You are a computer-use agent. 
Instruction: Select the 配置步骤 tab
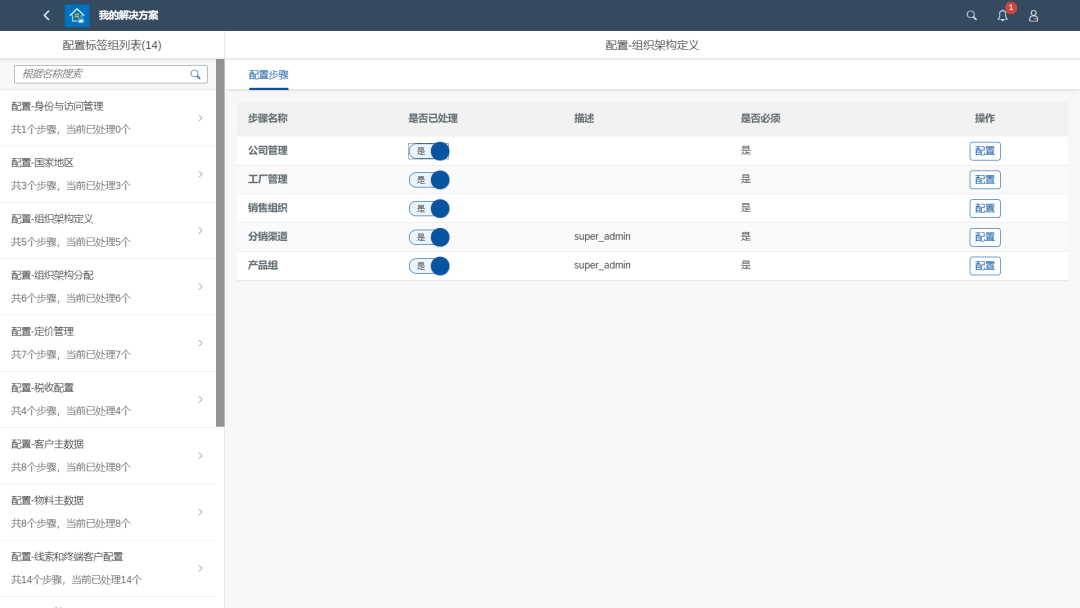(x=268, y=75)
